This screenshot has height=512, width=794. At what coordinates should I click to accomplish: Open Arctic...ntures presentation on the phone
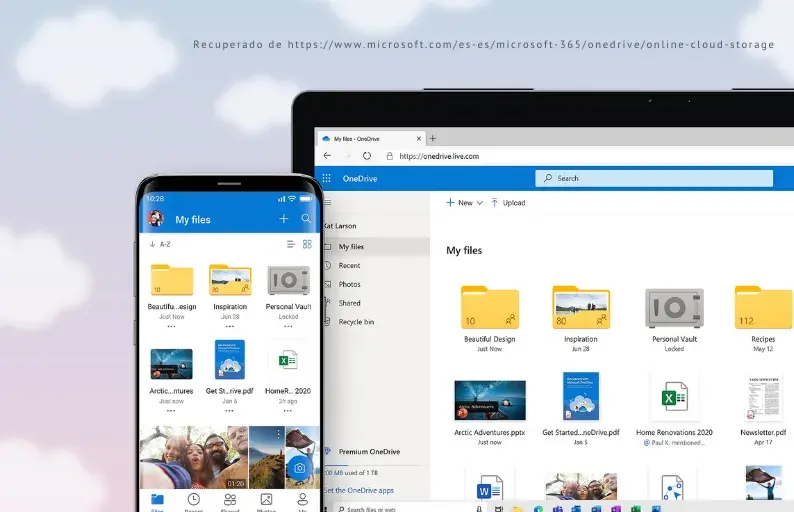172,364
